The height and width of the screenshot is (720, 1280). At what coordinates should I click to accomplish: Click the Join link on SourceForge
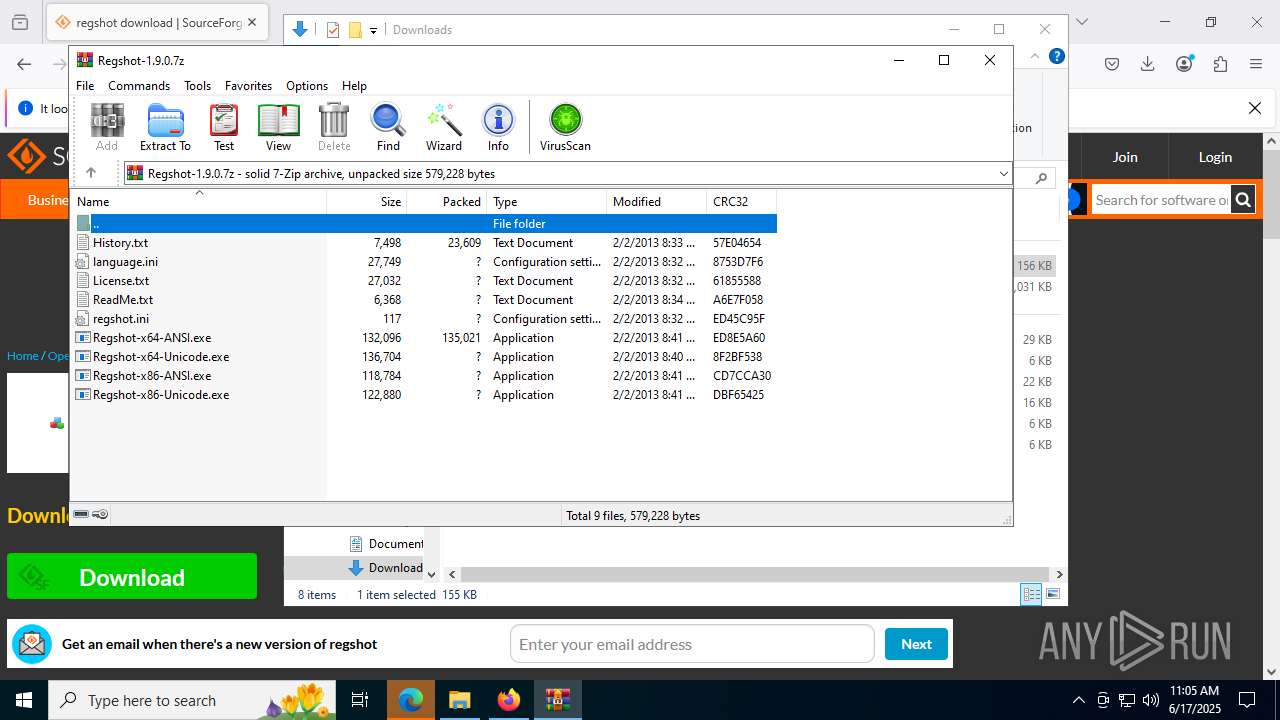tap(1125, 157)
